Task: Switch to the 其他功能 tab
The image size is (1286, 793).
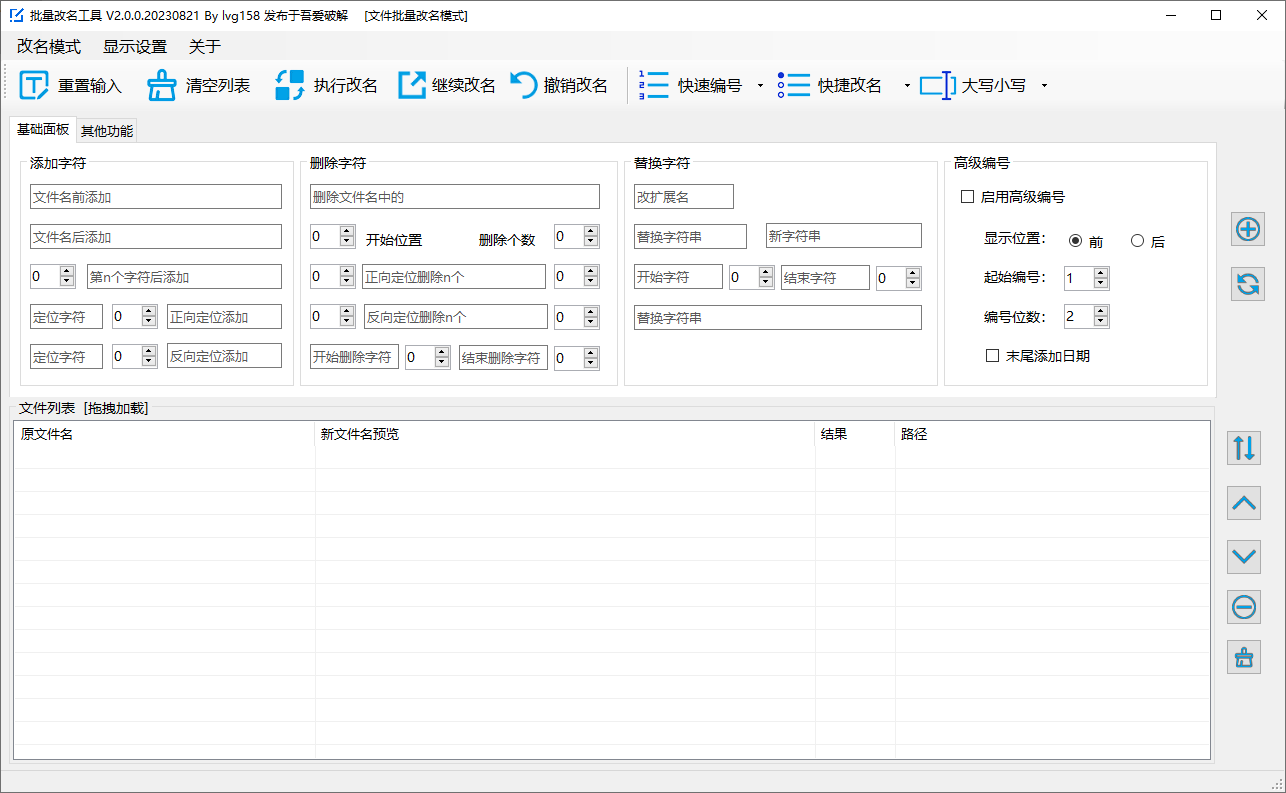Action: [107, 131]
